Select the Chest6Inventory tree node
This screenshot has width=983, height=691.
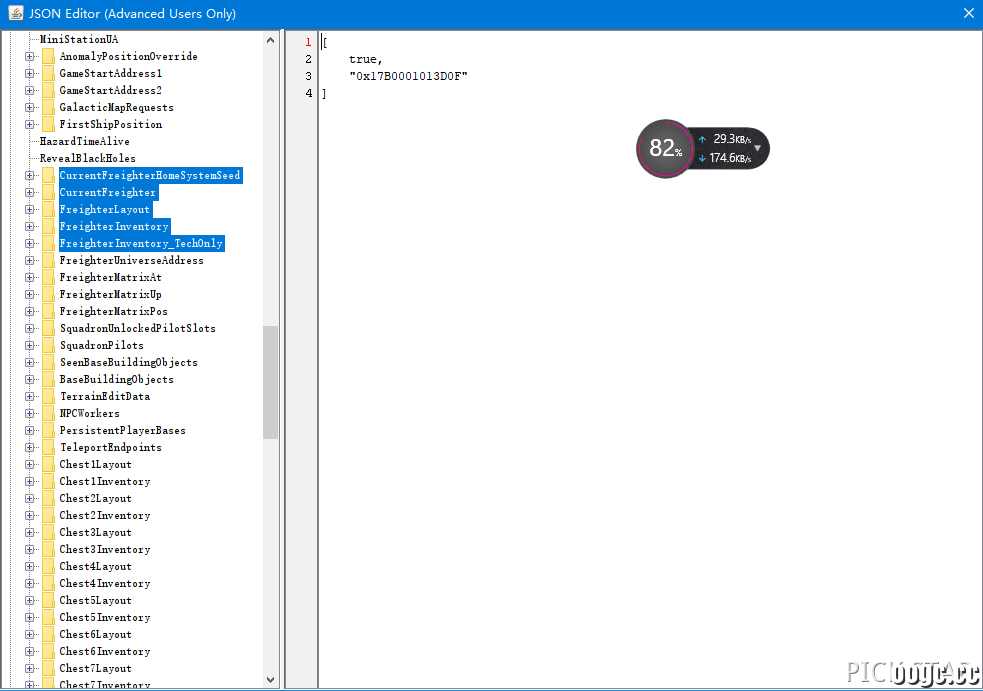coord(105,651)
